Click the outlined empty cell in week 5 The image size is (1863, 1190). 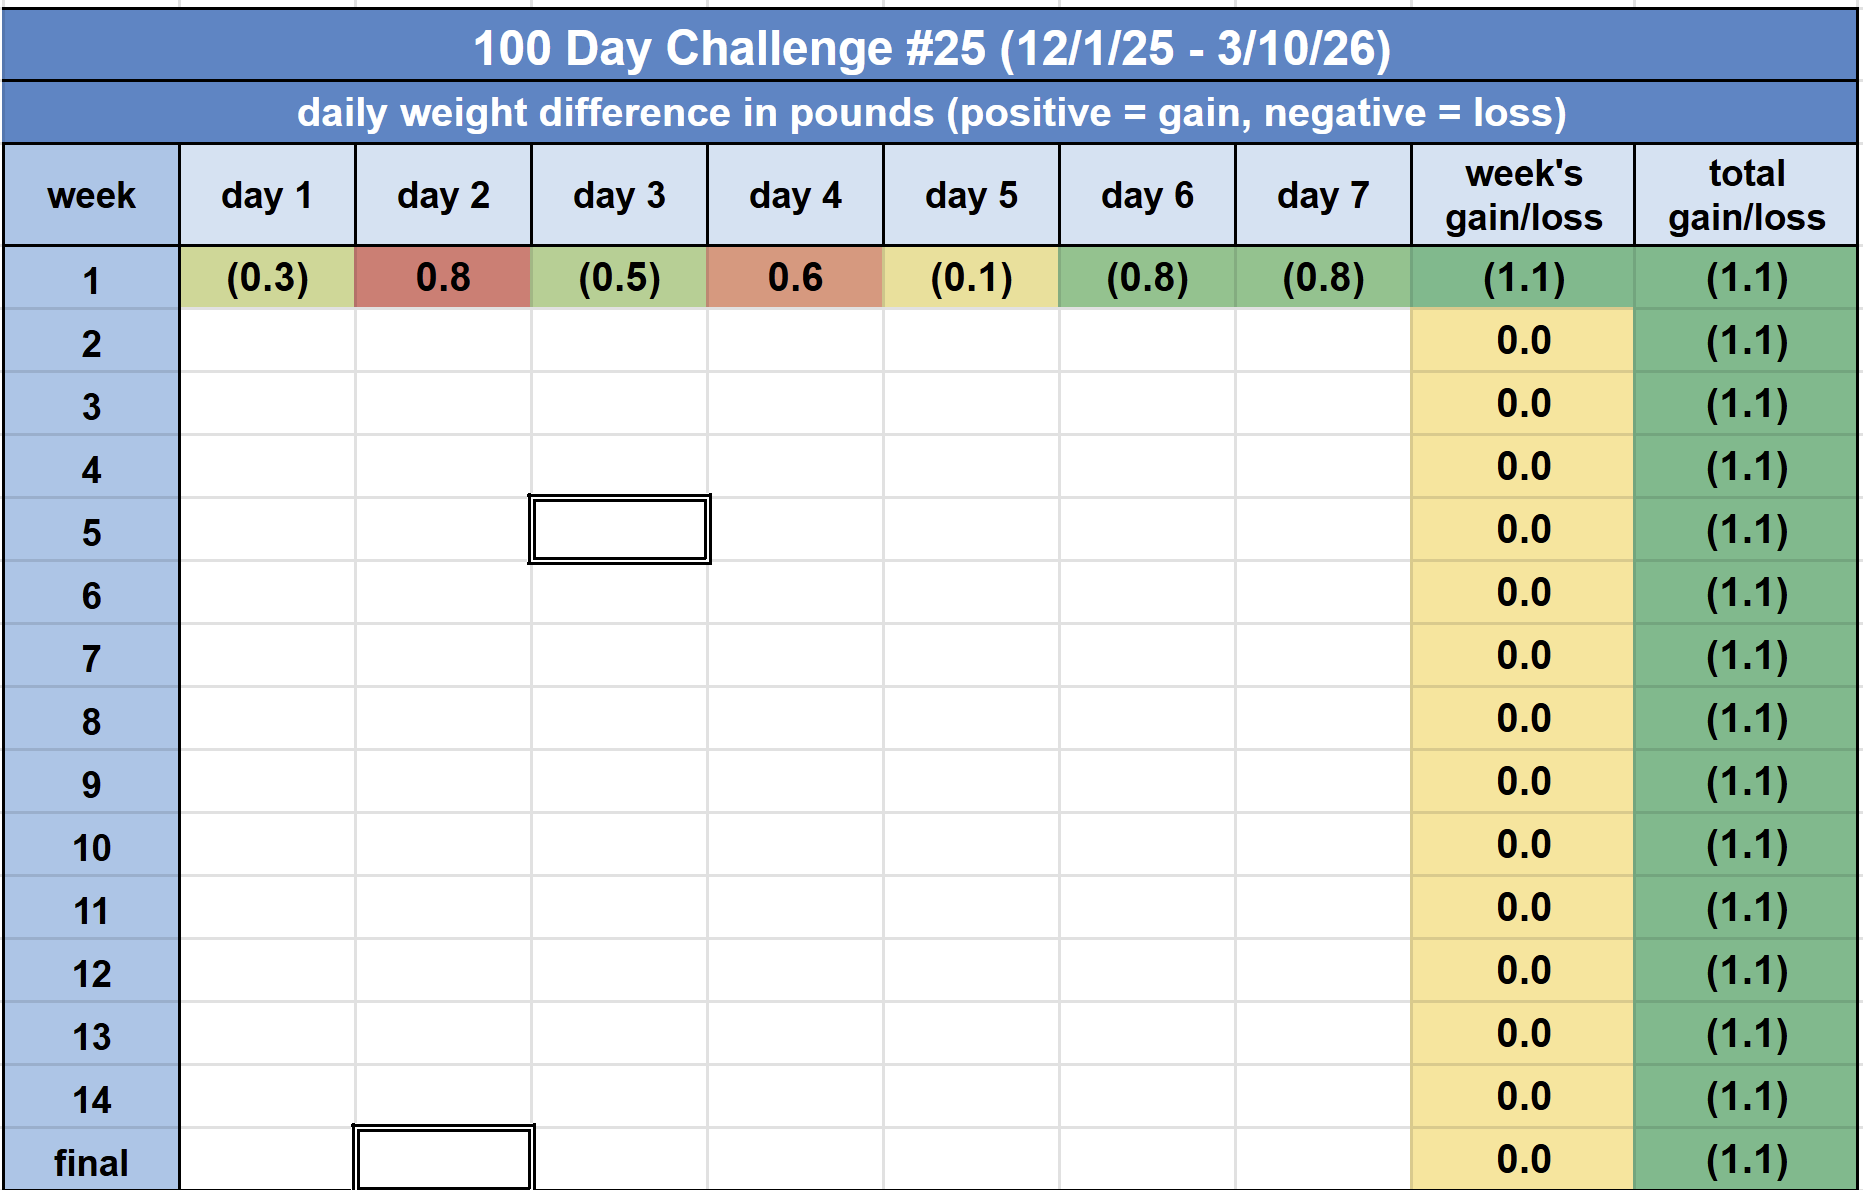click(619, 529)
